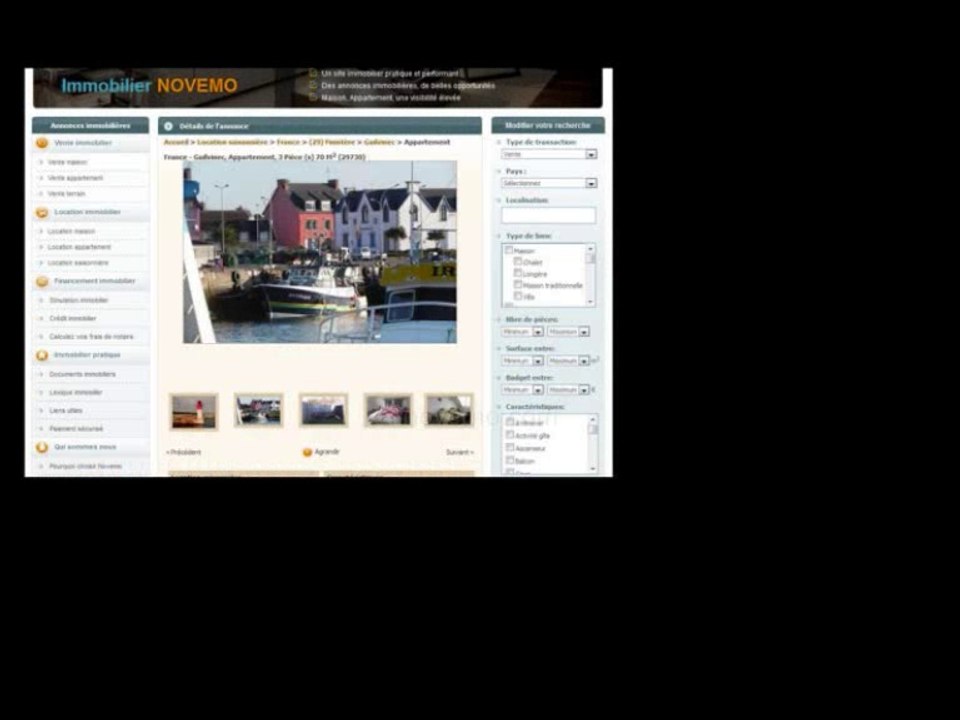Screen dimensions: 960x720
Task: Open Vente appartement link
Action: point(75,178)
